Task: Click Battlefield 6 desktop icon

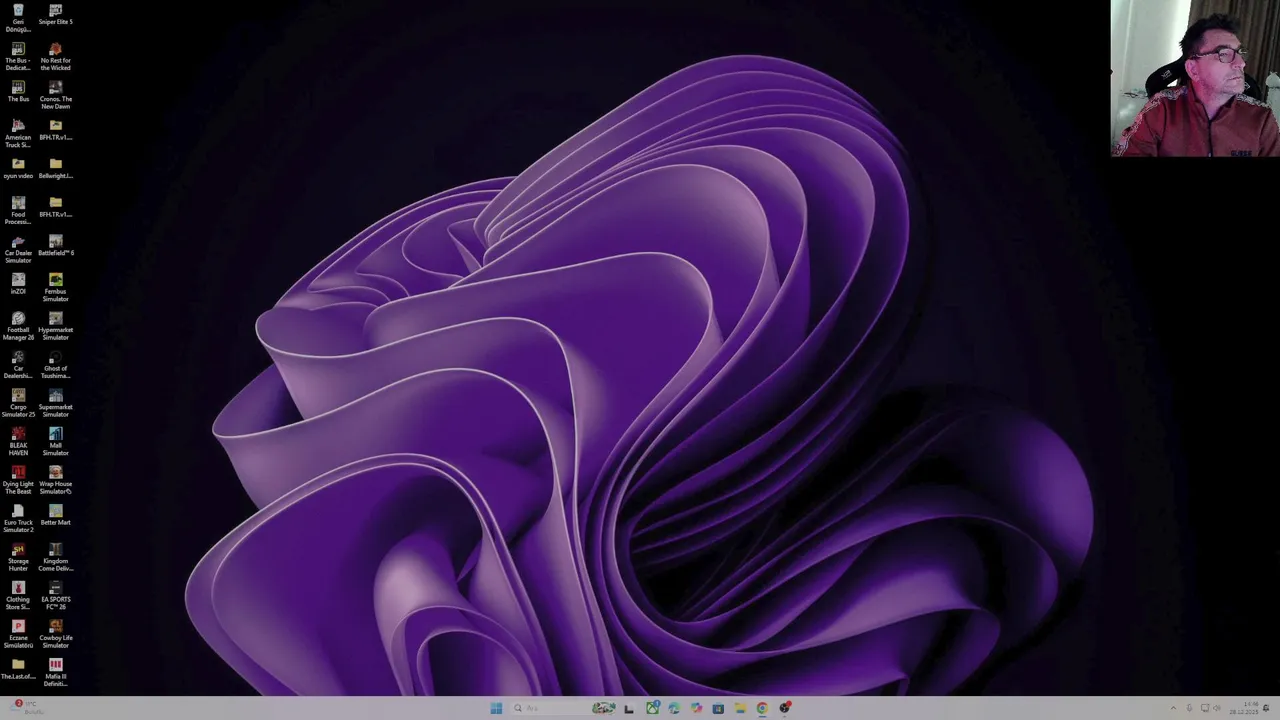Action: coord(55,246)
